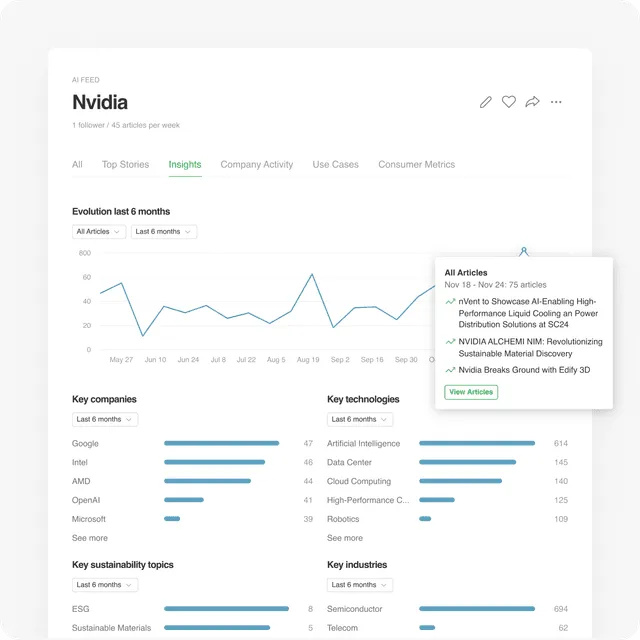The image size is (640, 640).
Task: Open the Company Activity tab
Action: (x=257, y=164)
